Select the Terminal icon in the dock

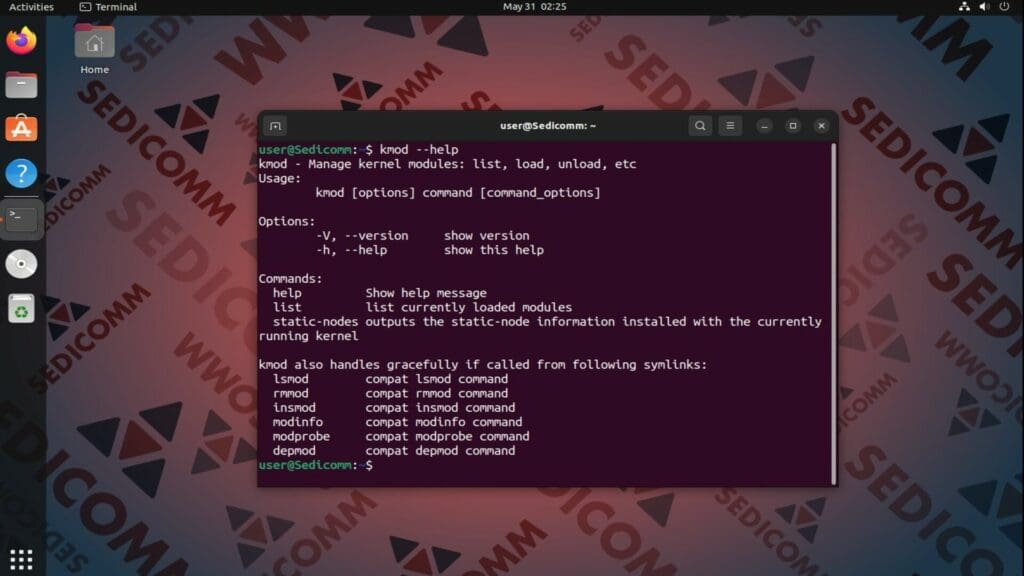(22, 219)
